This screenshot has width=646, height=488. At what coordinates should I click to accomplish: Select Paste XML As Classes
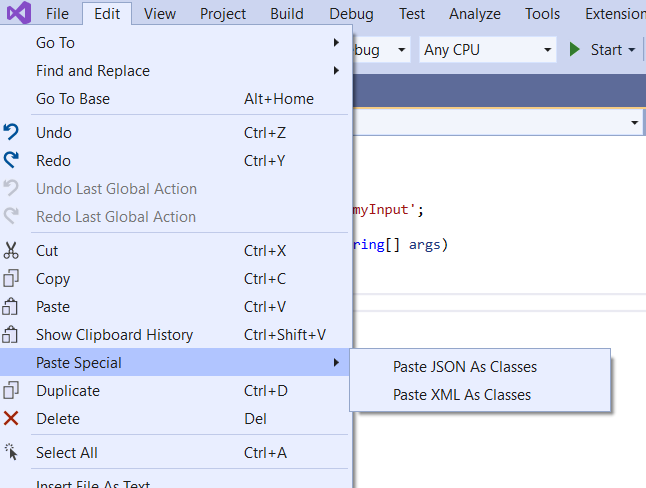pyautogui.click(x=480, y=394)
